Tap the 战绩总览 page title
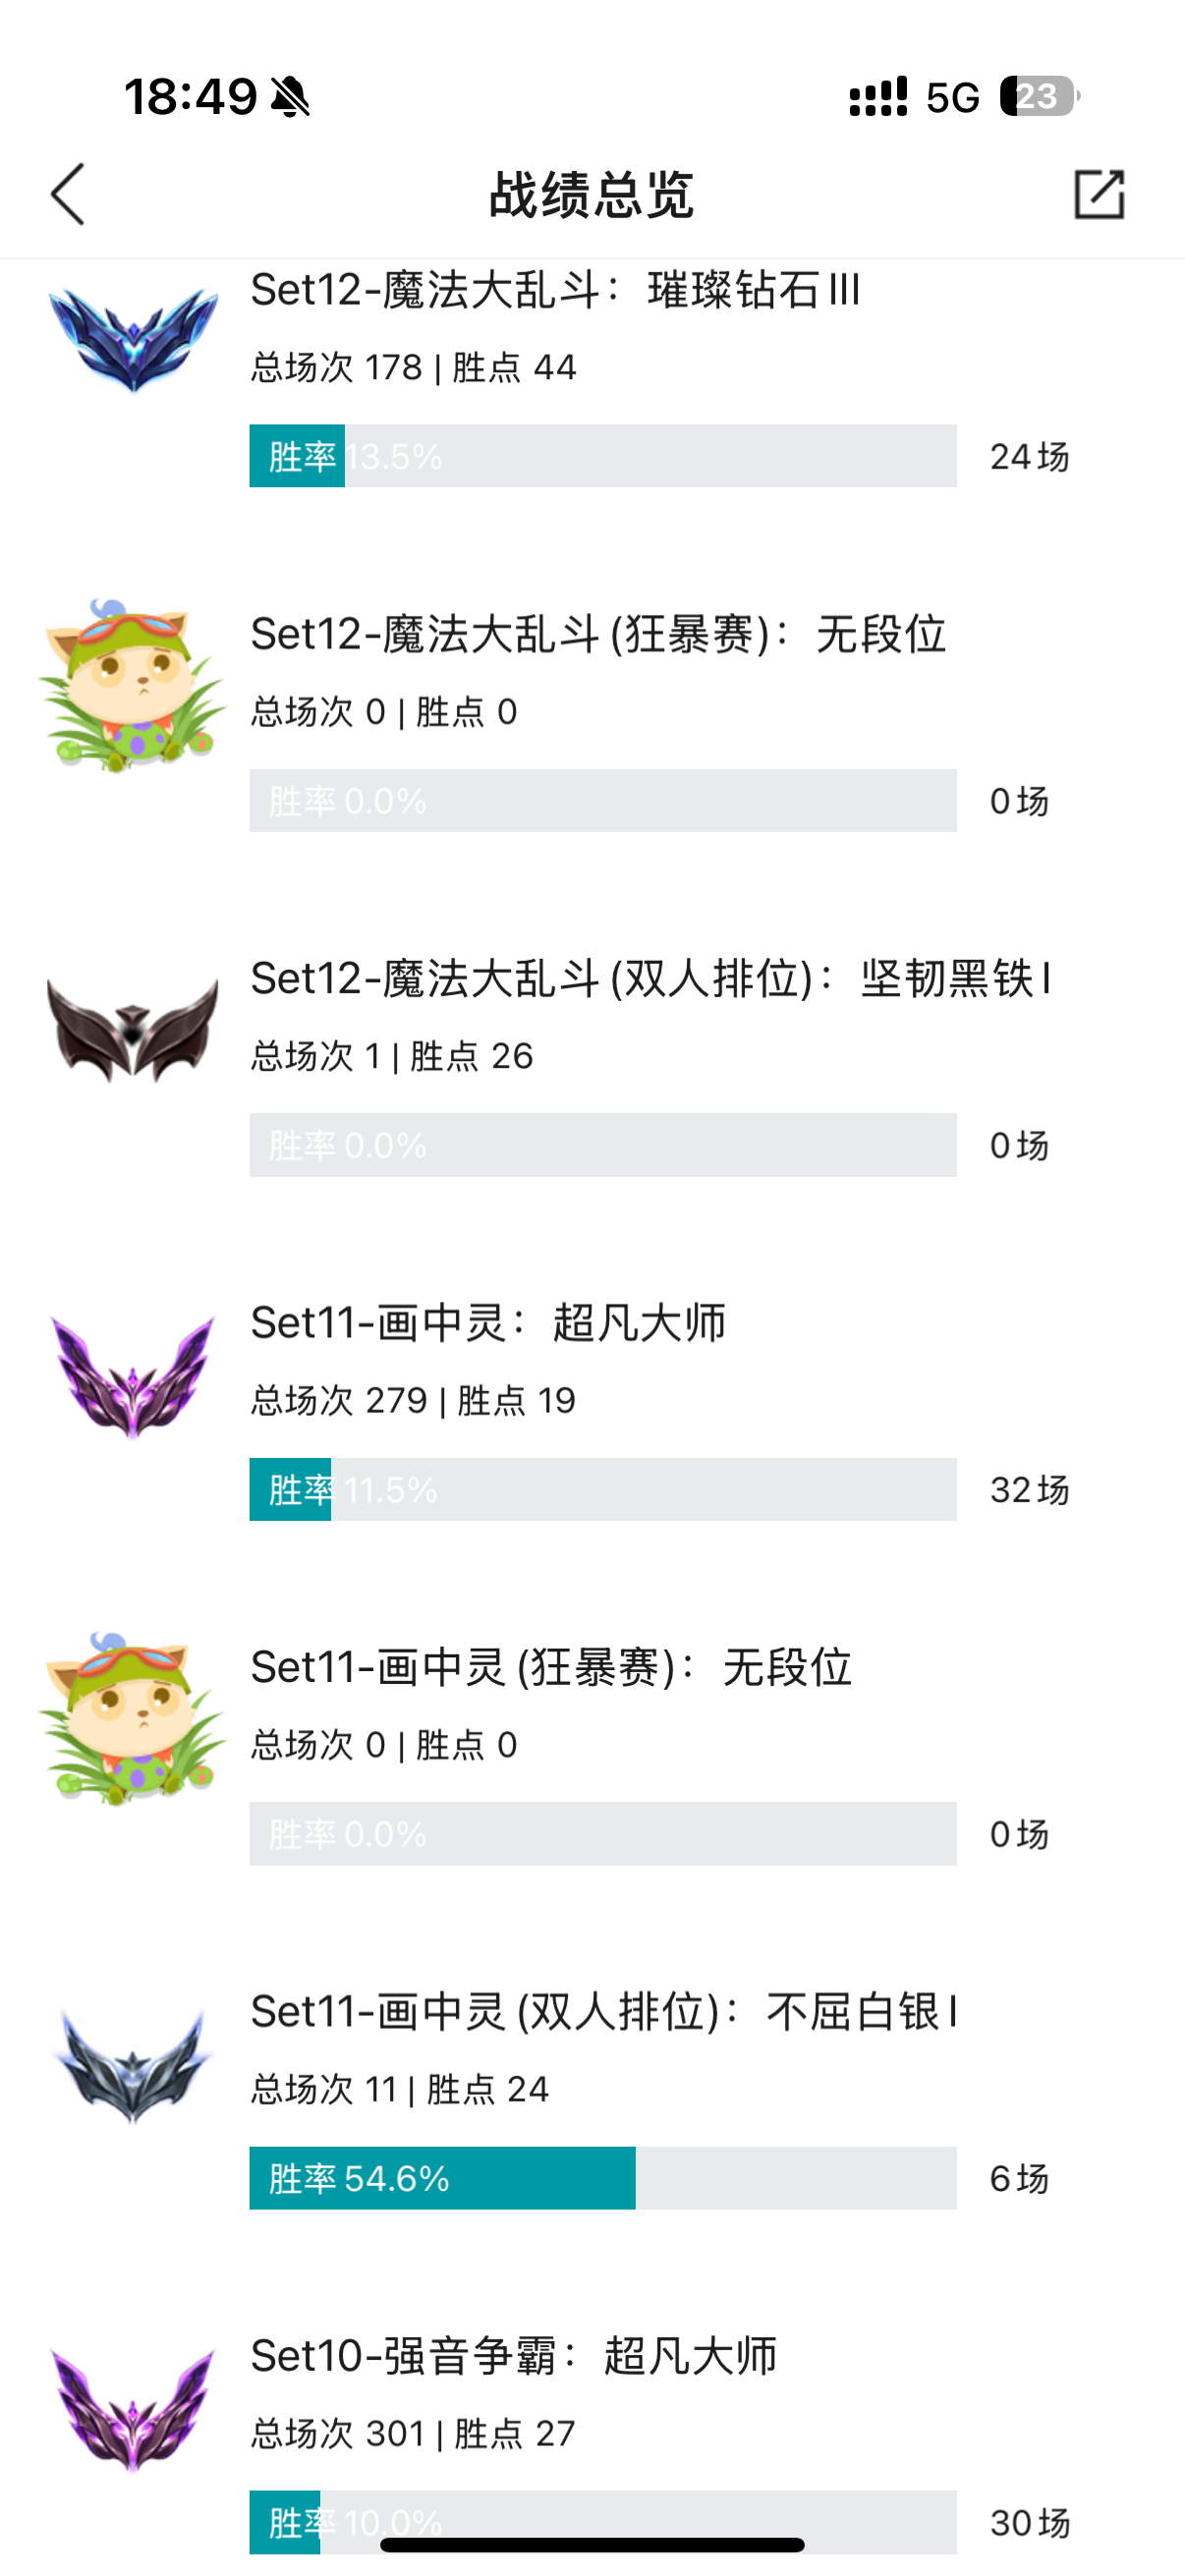The image size is (1185, 2576). coord(591,194)
